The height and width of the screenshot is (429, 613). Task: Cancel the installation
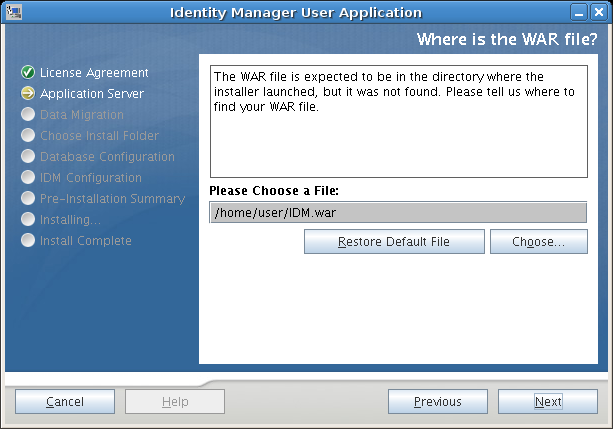65,402
